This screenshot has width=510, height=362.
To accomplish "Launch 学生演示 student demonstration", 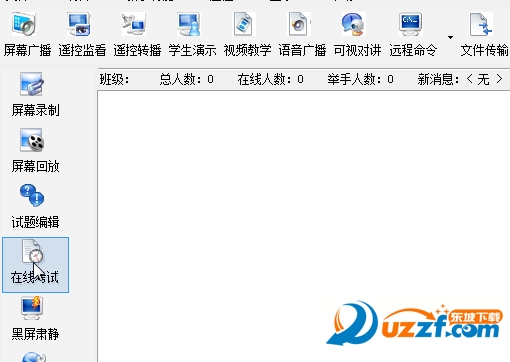I will click(192, 34).
